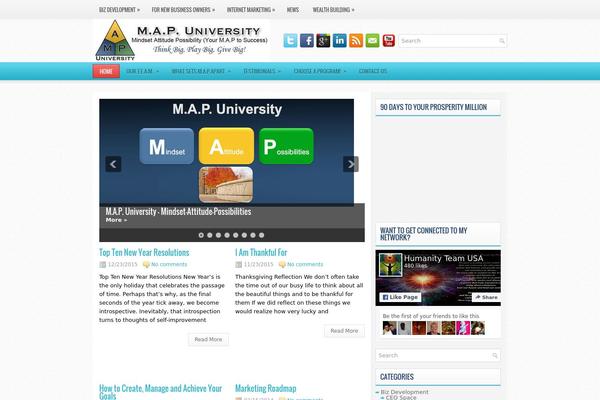This screenshot has height=400, width=600.
Task: Select the sixth slider pagination dot
Action: point(244,235)
